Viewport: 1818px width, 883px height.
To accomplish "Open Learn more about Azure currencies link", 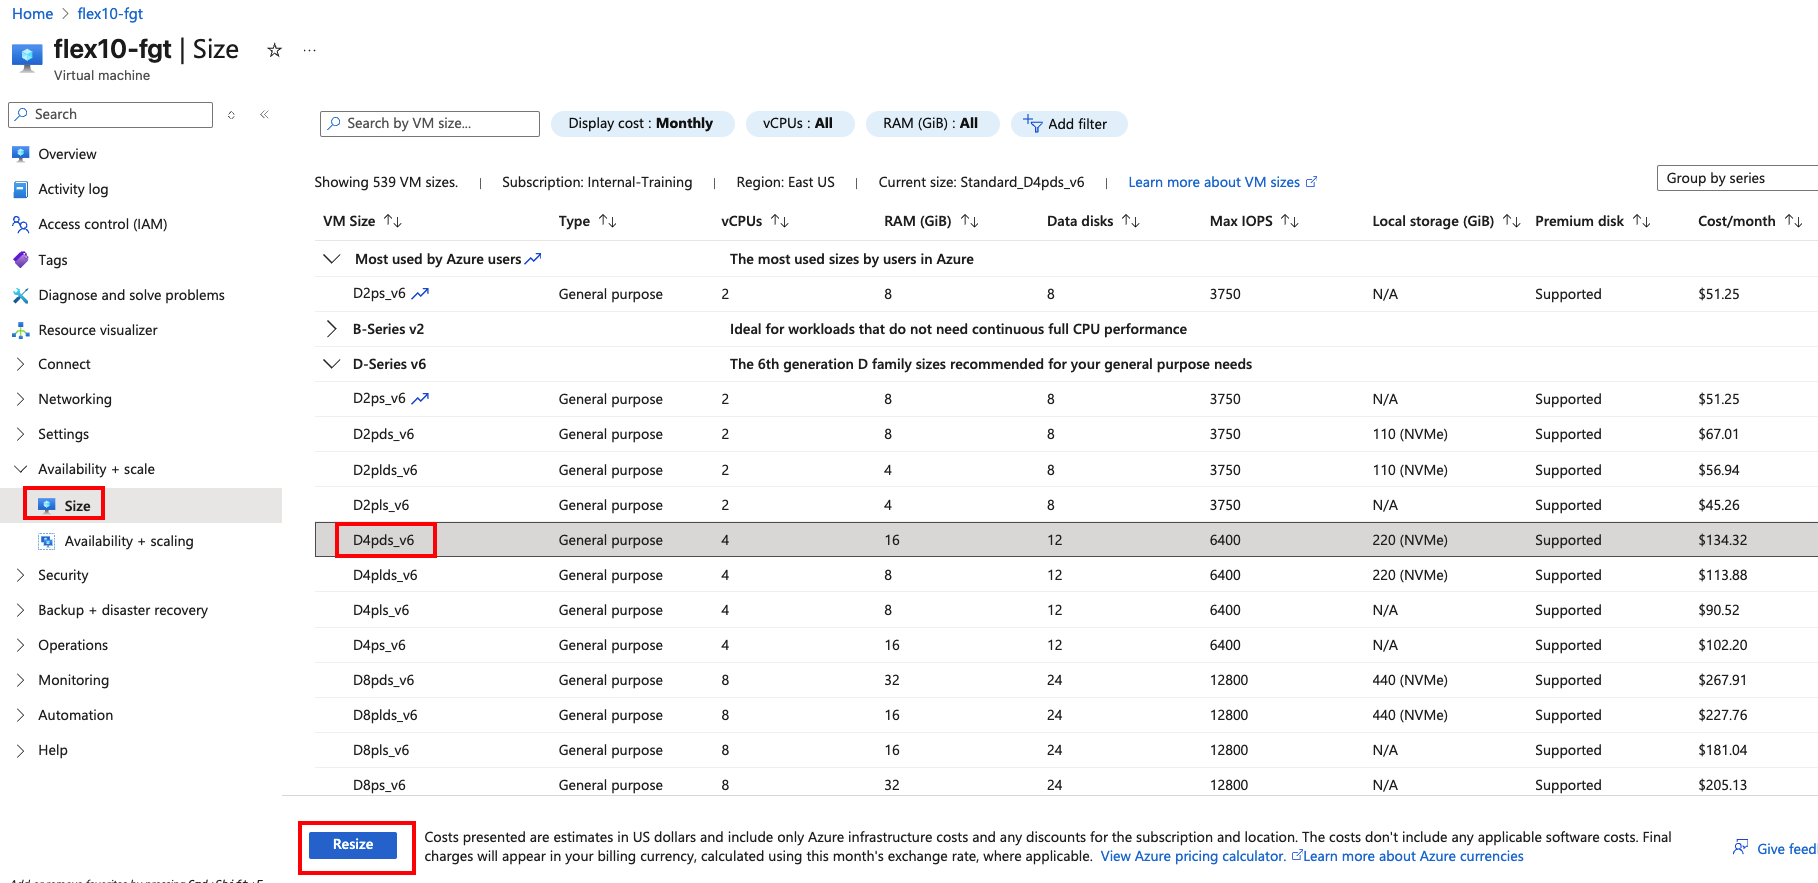I will pos(1413,856).
